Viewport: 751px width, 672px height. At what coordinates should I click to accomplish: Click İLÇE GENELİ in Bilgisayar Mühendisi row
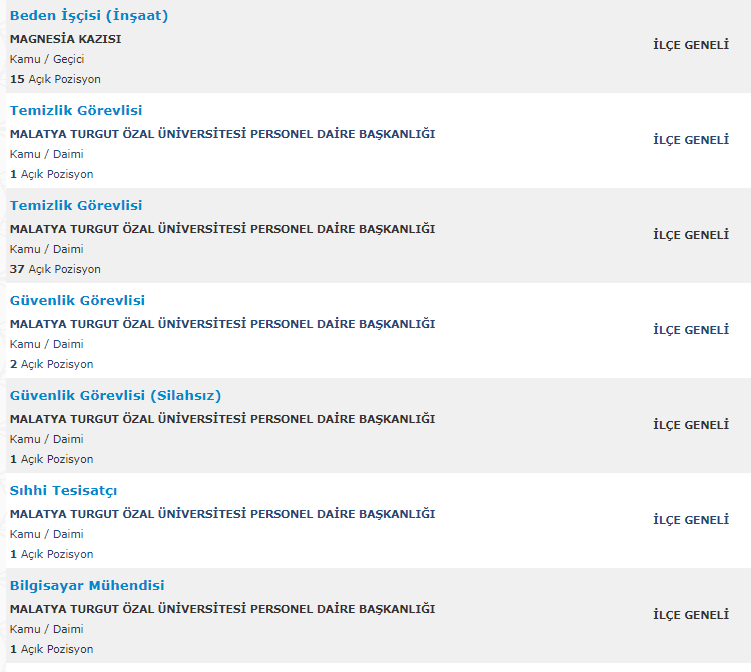691,615
